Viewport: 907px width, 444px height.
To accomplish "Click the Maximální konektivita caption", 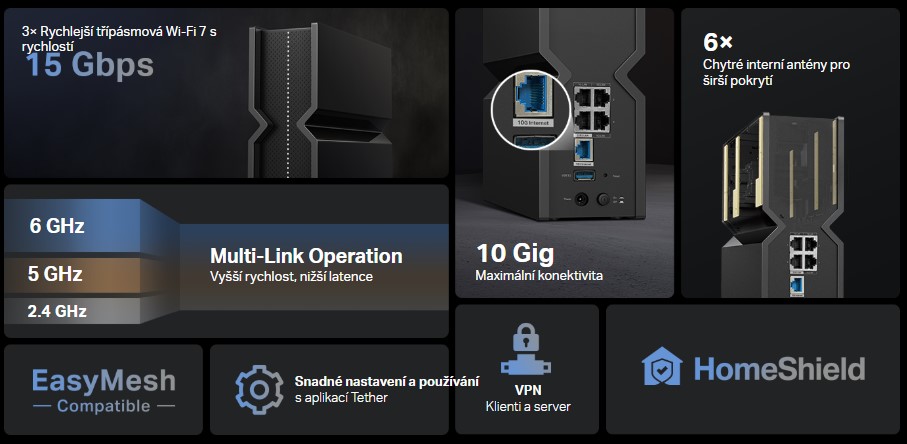I will (539, 276).
